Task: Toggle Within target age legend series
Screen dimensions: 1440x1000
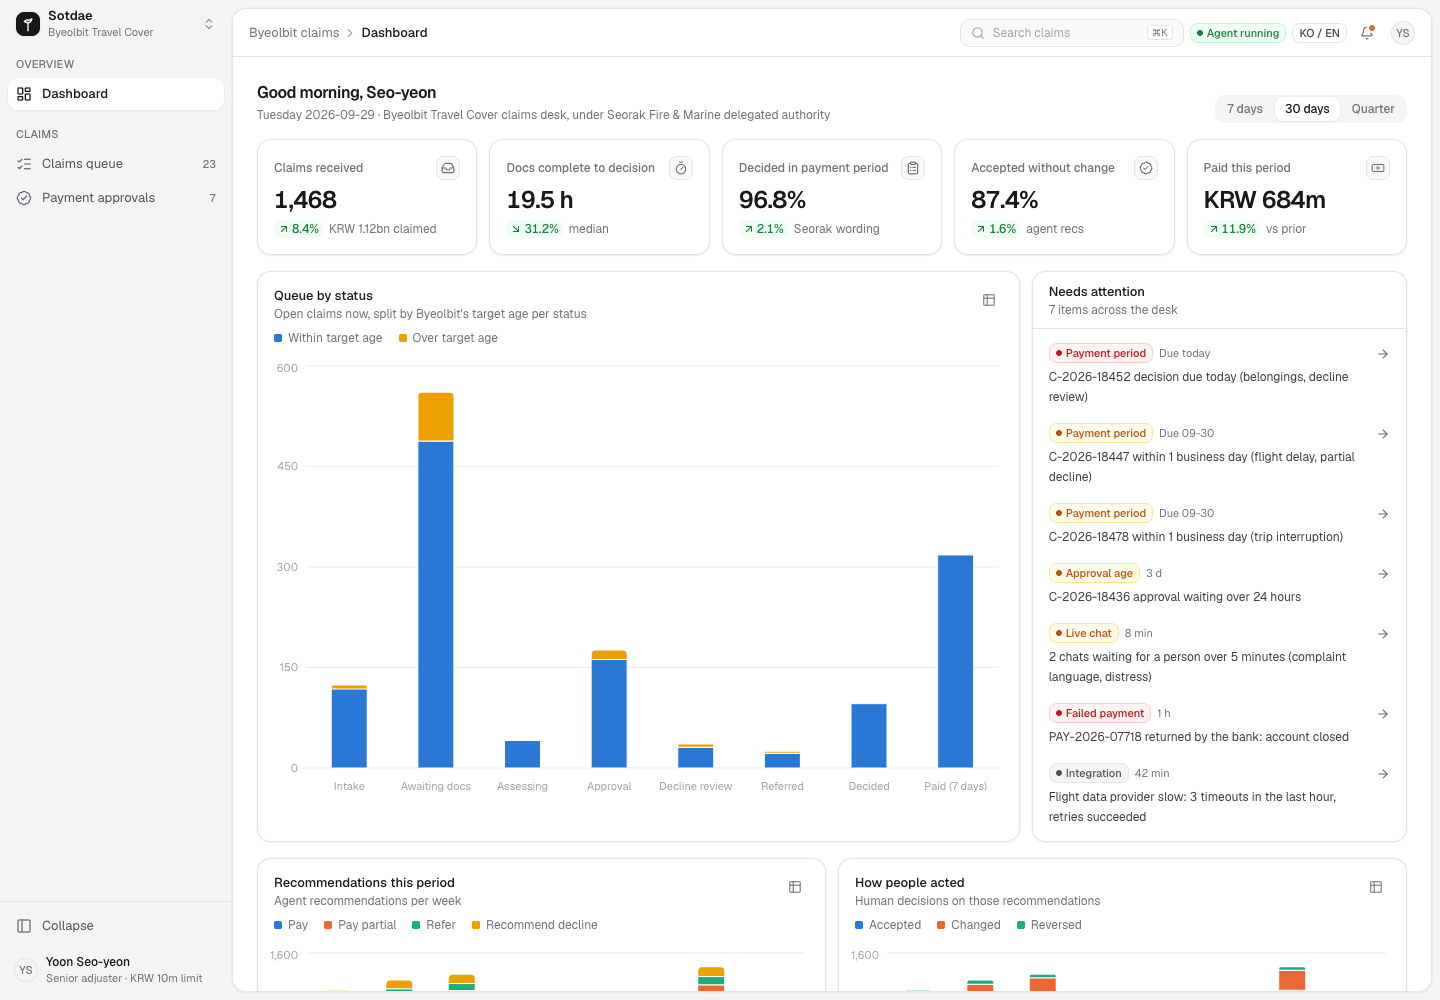Action: [328, 338]
